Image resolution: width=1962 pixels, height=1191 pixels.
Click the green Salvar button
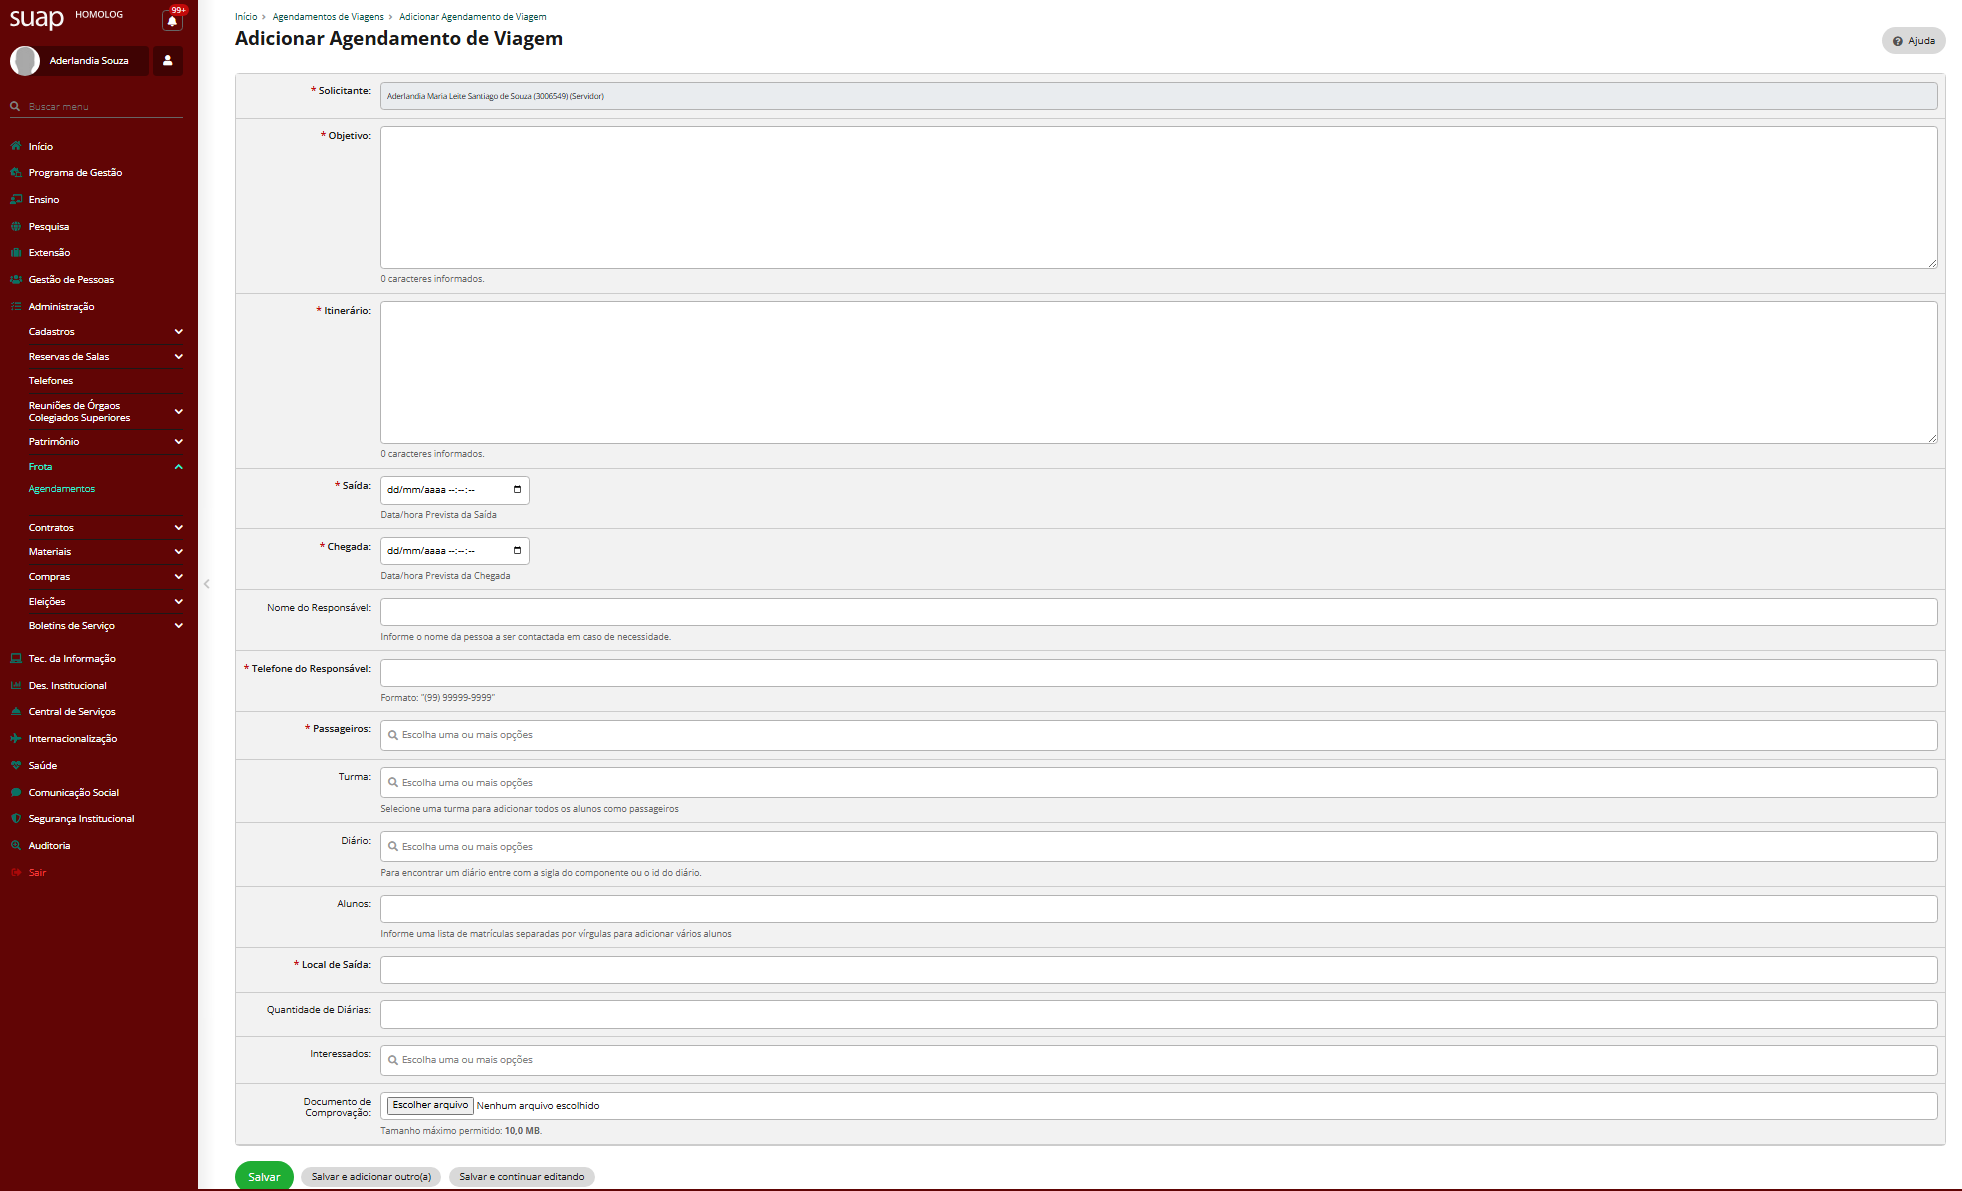click(x=264, y=1177)
